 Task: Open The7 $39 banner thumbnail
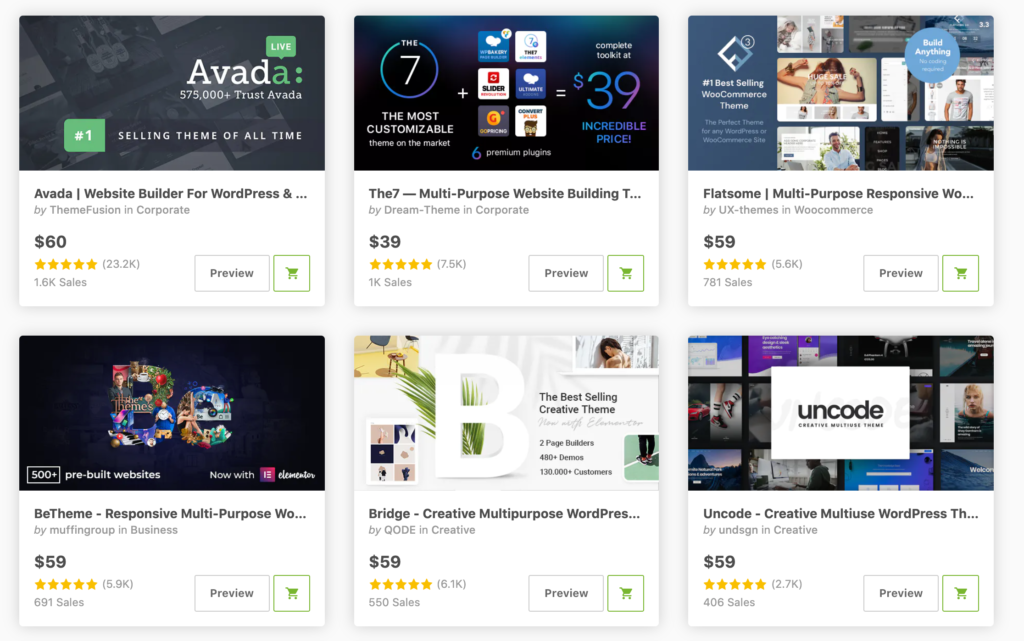coord(506,93)
